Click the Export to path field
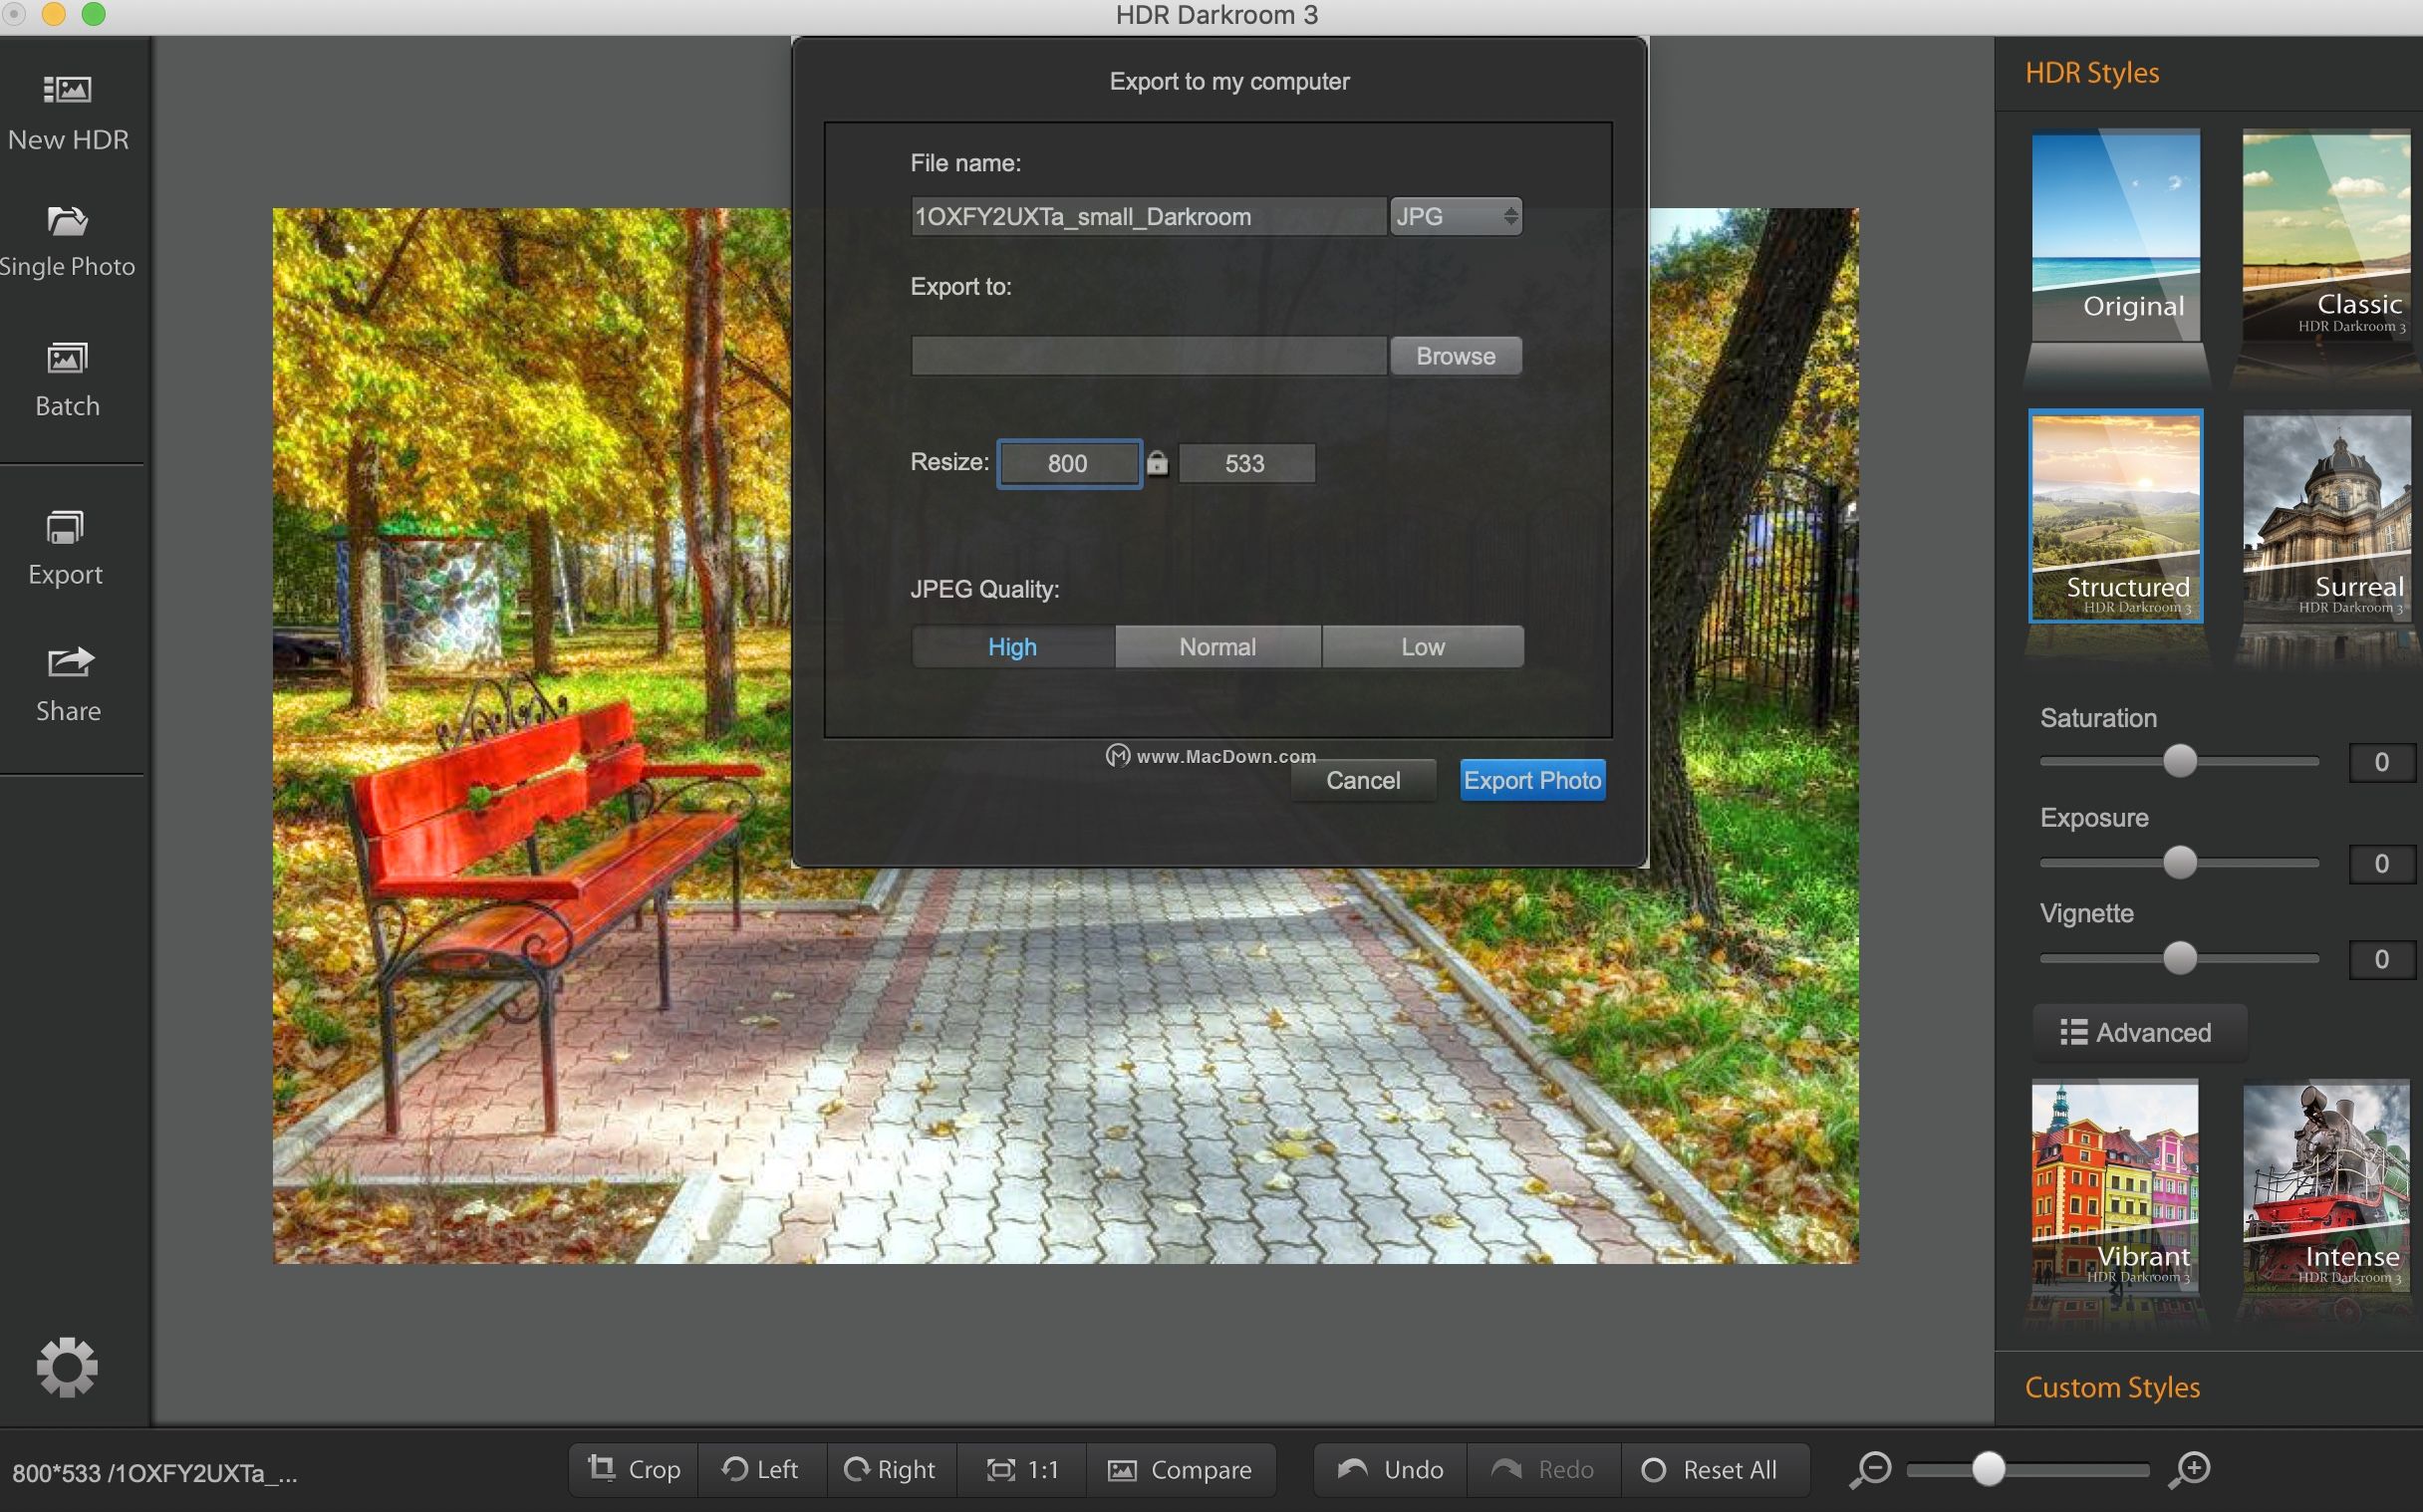Image resolution: width=2423 pixels, height=1512 pixels. click(x=1148, y=356)
